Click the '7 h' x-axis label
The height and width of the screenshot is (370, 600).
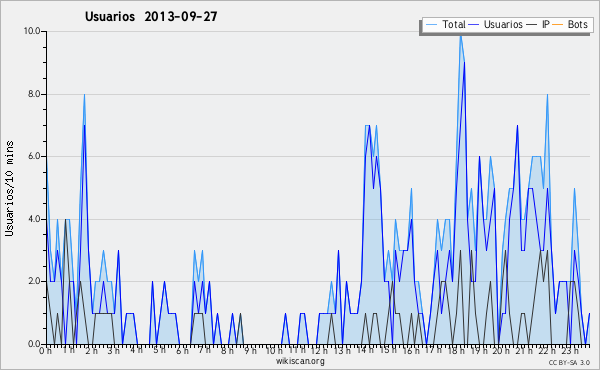[205, 350]
